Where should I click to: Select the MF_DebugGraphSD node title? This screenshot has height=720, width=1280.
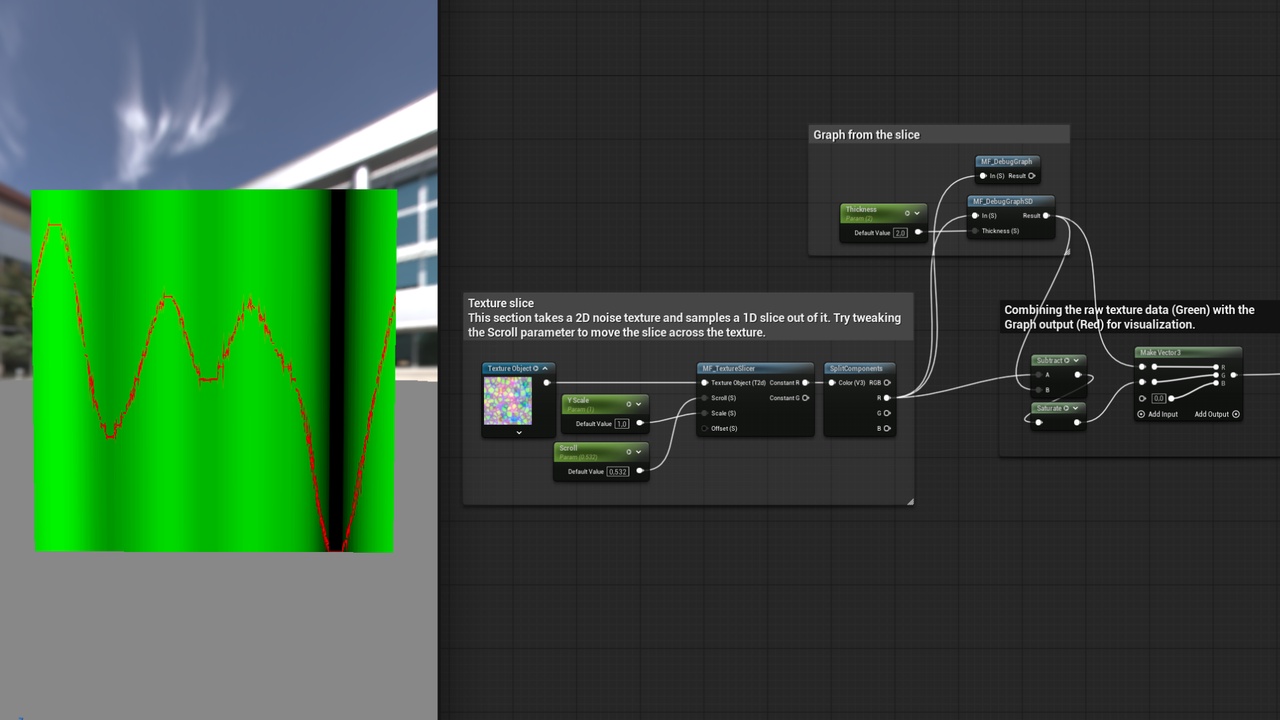tap(1002, 201)
